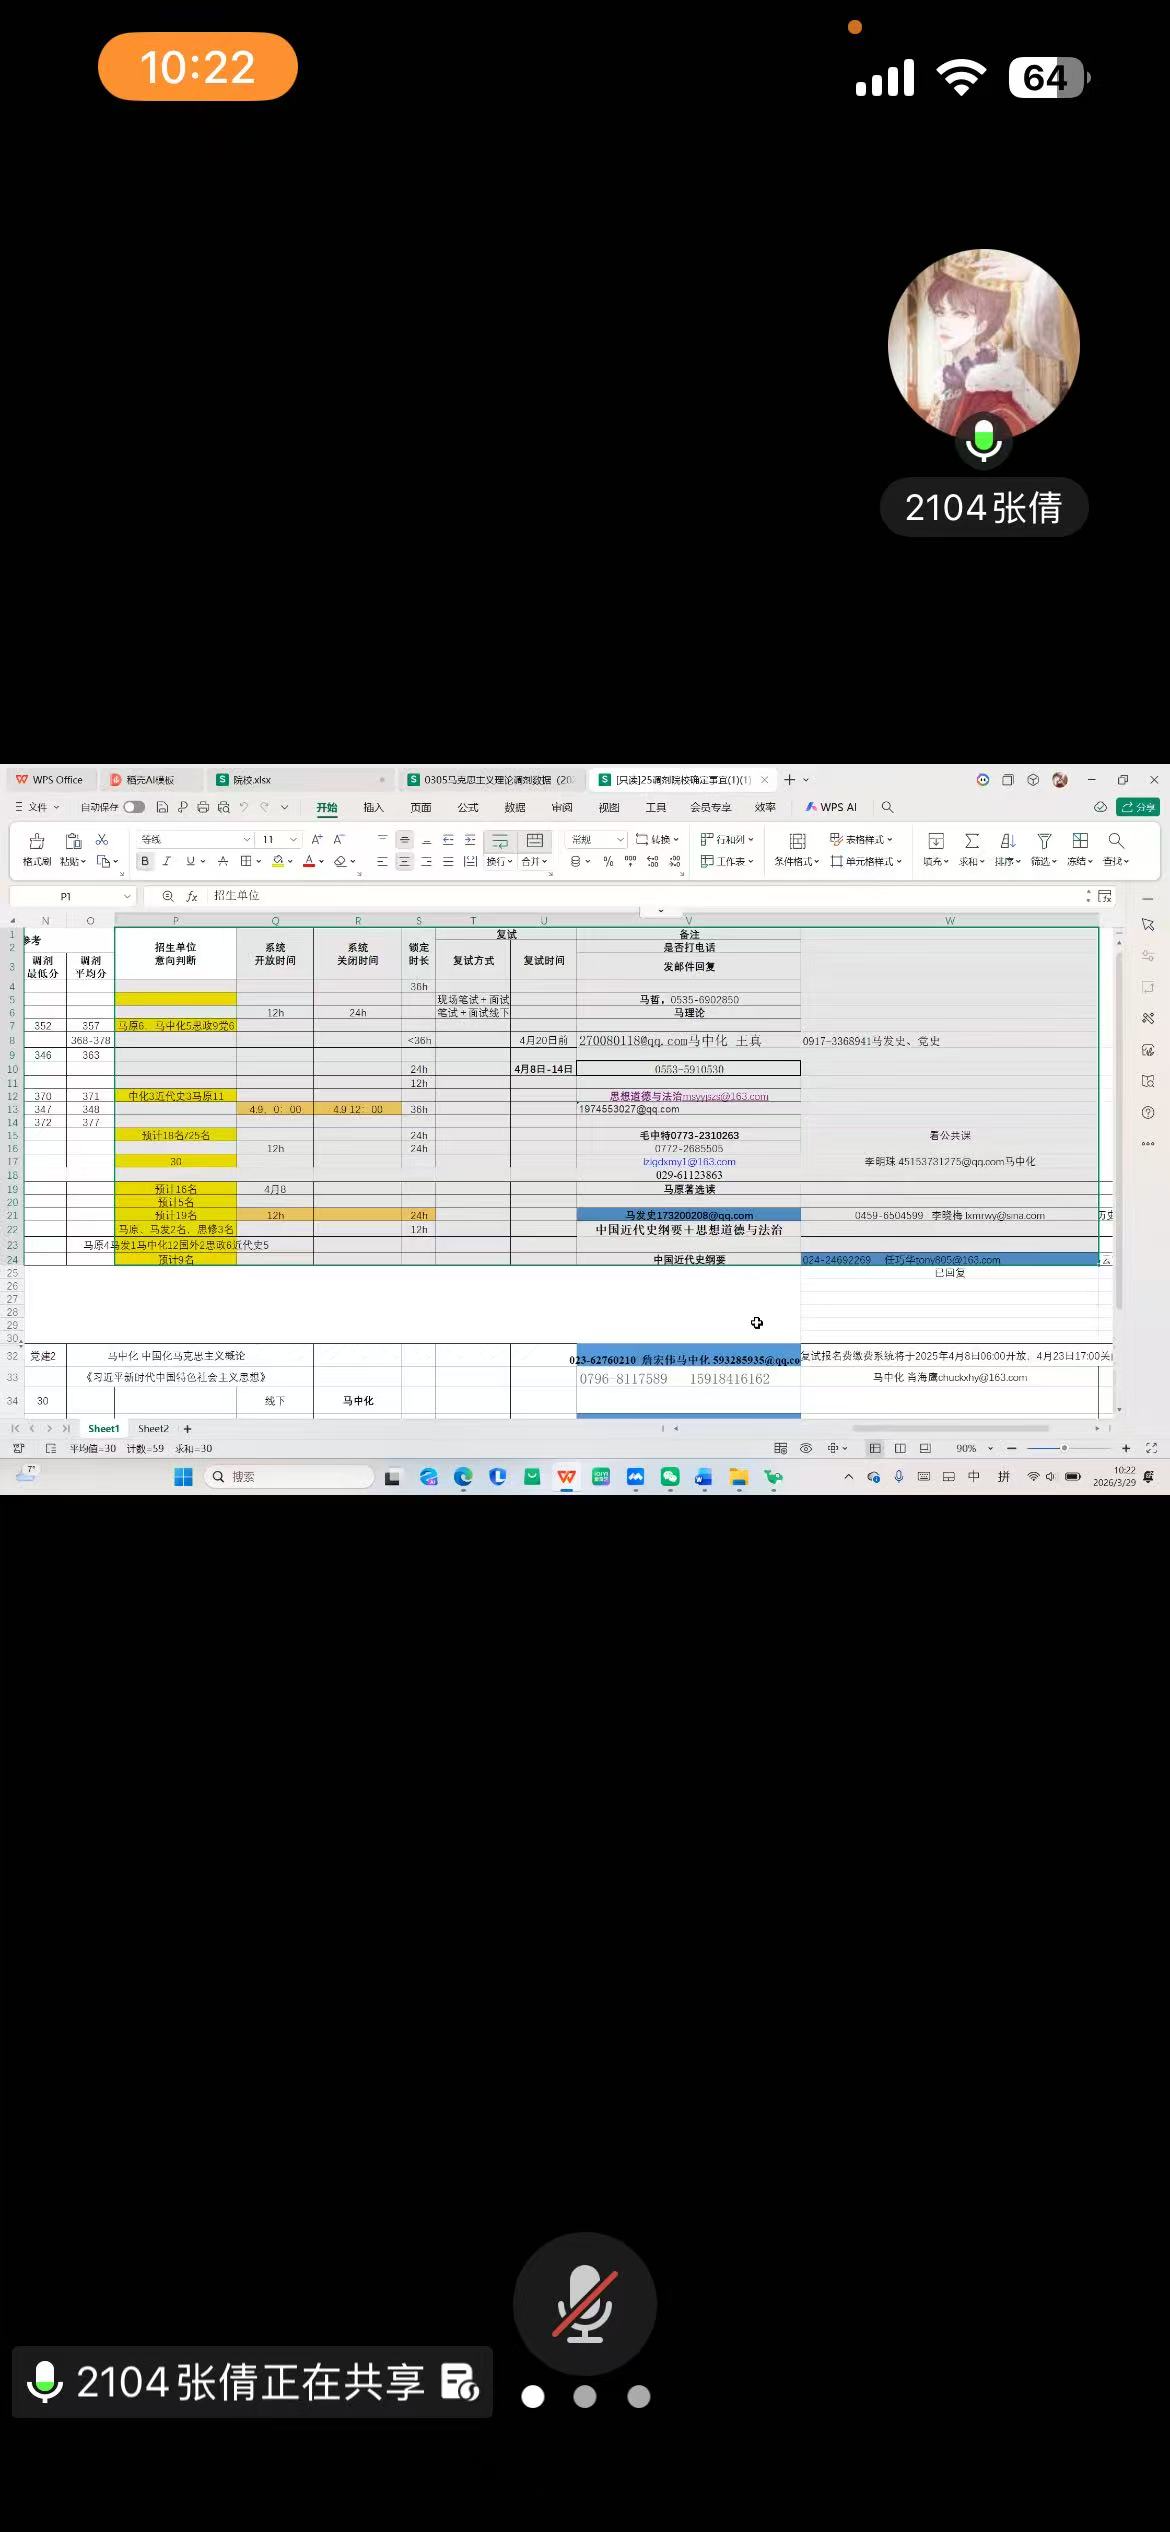This screenshot has height=2532, width=1170.
Task: Open the font size 11 dropdown
Action: coord(293,839)
